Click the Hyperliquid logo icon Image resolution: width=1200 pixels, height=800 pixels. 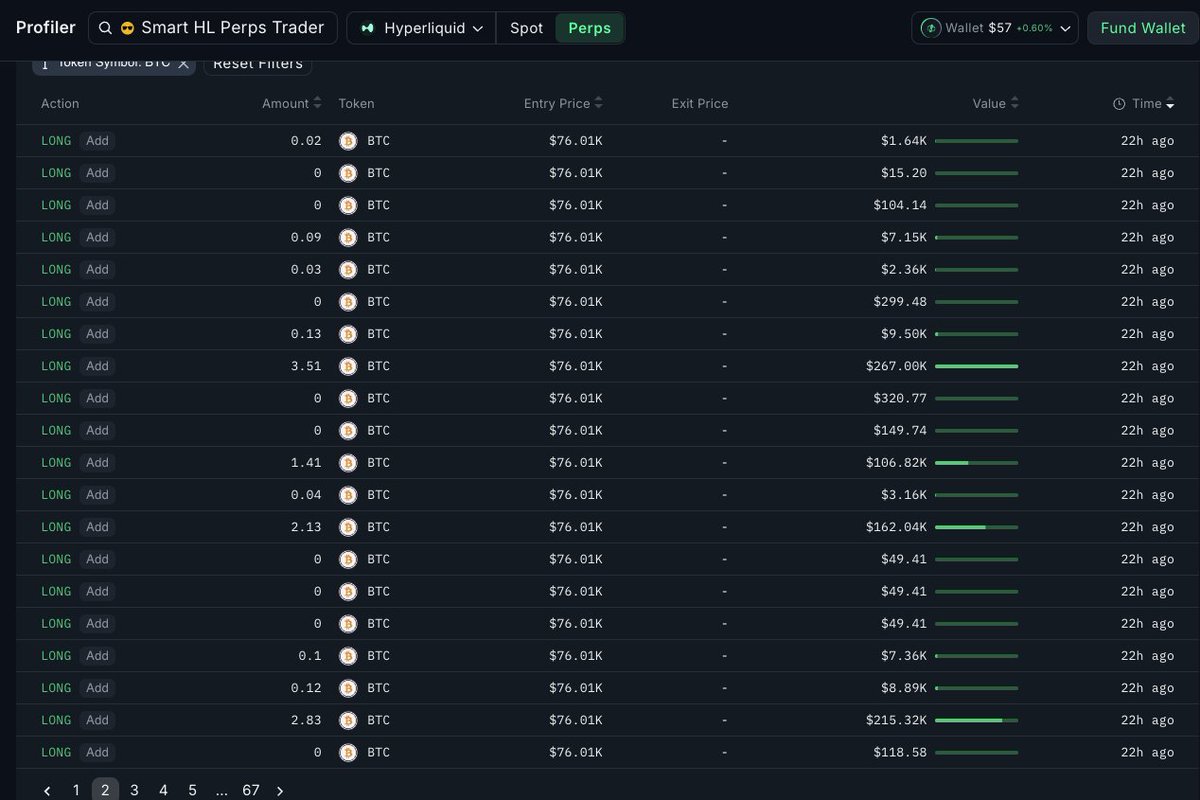pos(368,28)
